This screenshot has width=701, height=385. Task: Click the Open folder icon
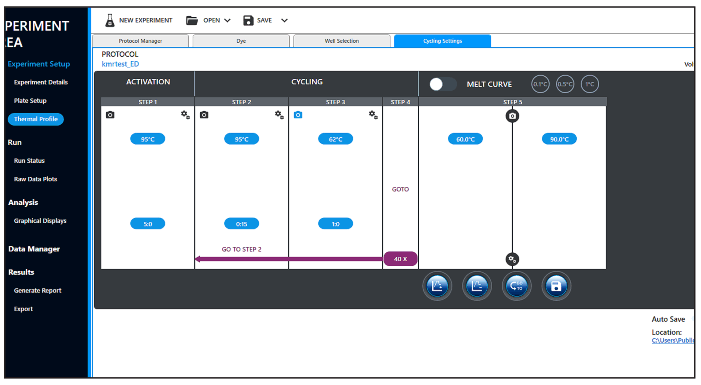click(x=192, y=20)
